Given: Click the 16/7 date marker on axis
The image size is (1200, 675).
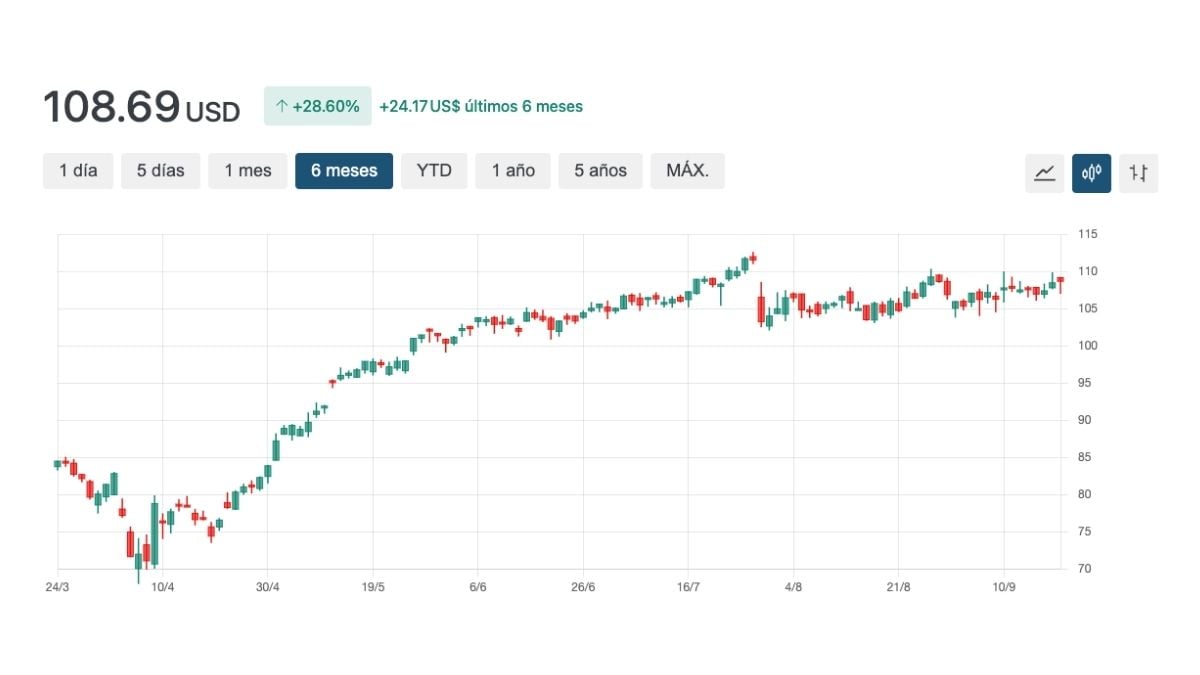Looking at the screenshot, I should (x=688, y=587).
